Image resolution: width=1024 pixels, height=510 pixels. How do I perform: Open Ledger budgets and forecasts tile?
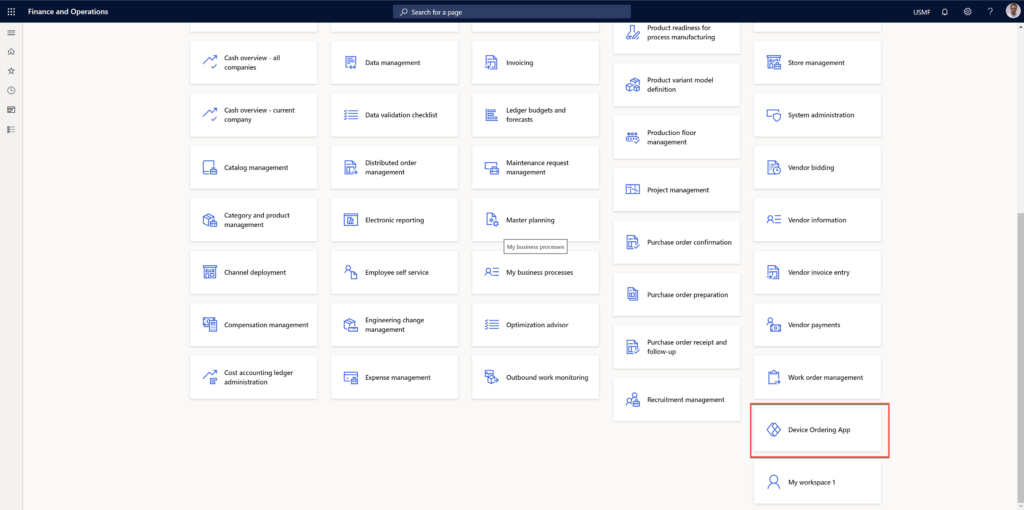pos(535,115)
